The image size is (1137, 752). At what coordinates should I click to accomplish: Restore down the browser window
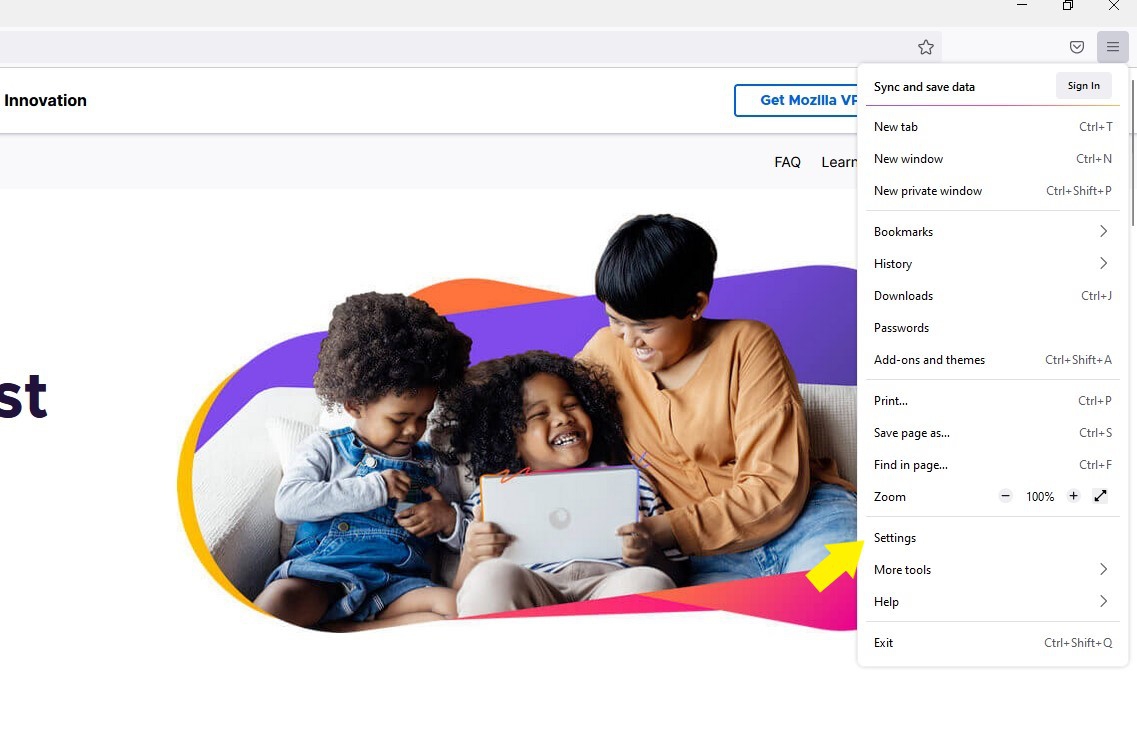1067,6
